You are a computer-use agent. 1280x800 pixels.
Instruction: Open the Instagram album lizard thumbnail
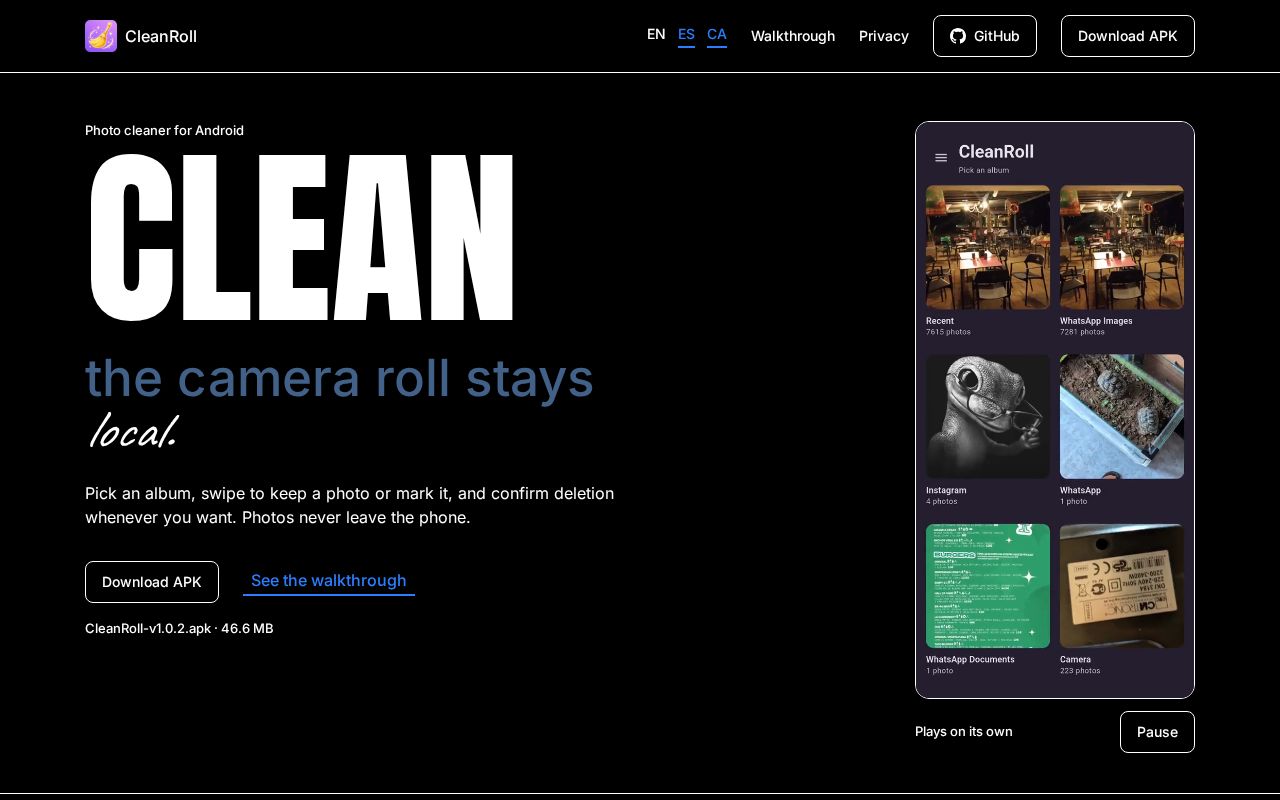tap(988, 416)
